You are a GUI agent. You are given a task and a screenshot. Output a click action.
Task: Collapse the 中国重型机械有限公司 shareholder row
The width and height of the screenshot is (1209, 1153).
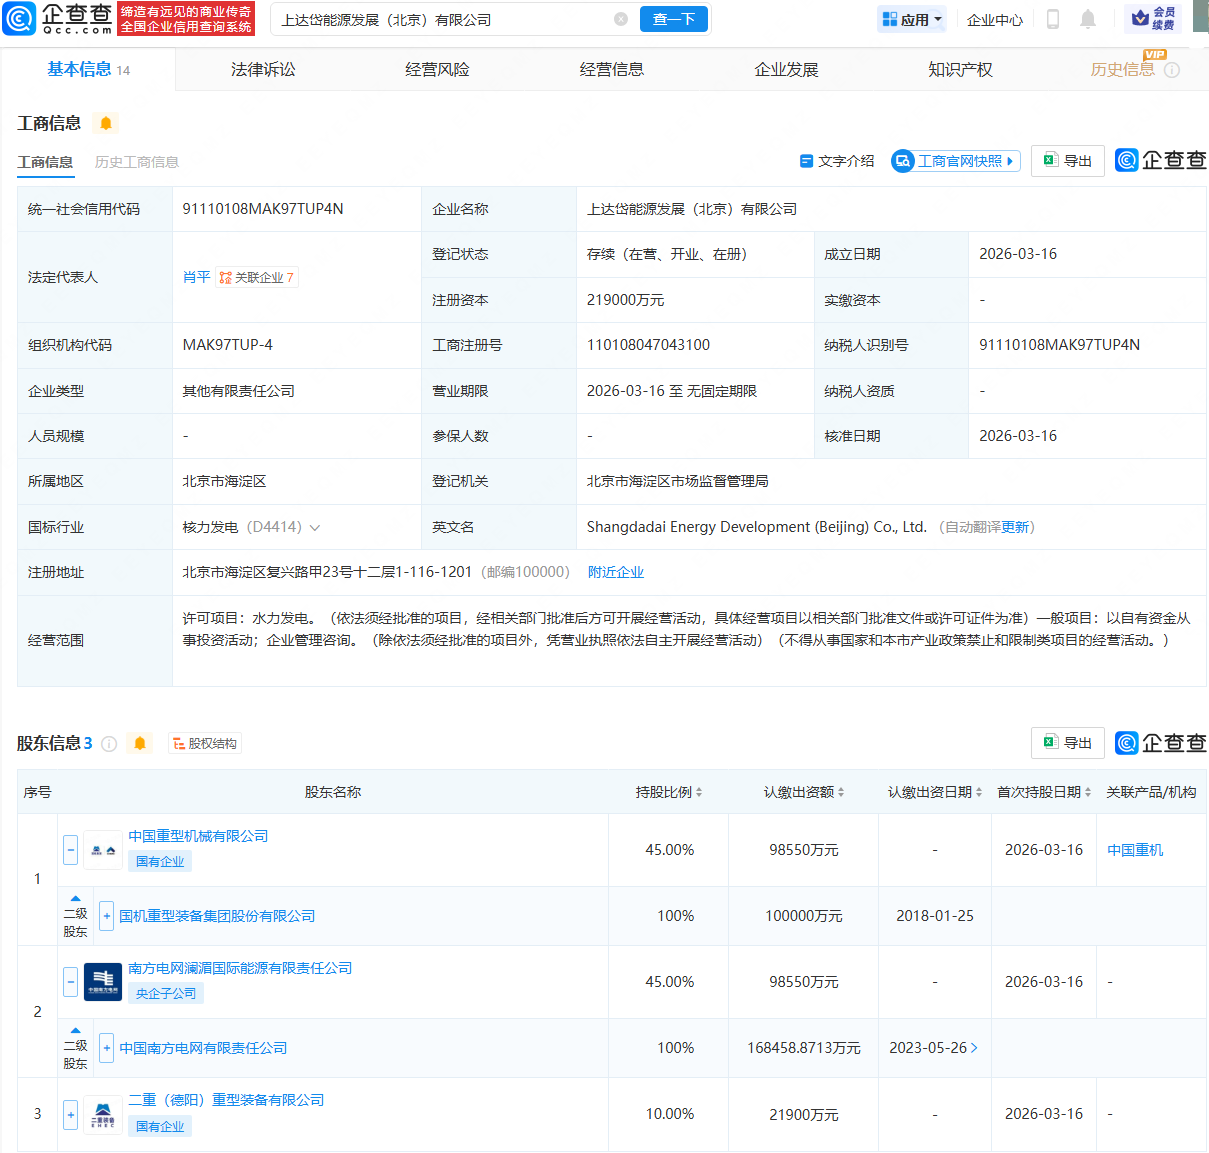click(x=71, y=850)
